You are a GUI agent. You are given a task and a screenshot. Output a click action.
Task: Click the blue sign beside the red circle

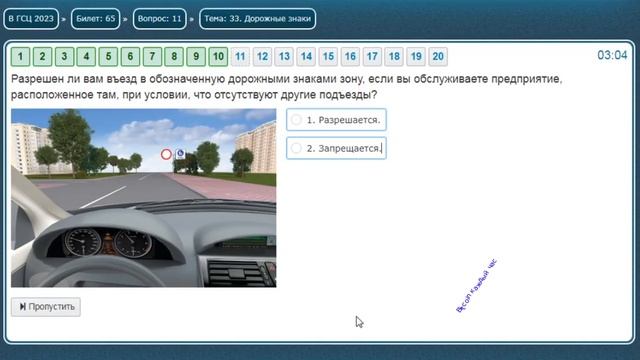pos(180,154)
